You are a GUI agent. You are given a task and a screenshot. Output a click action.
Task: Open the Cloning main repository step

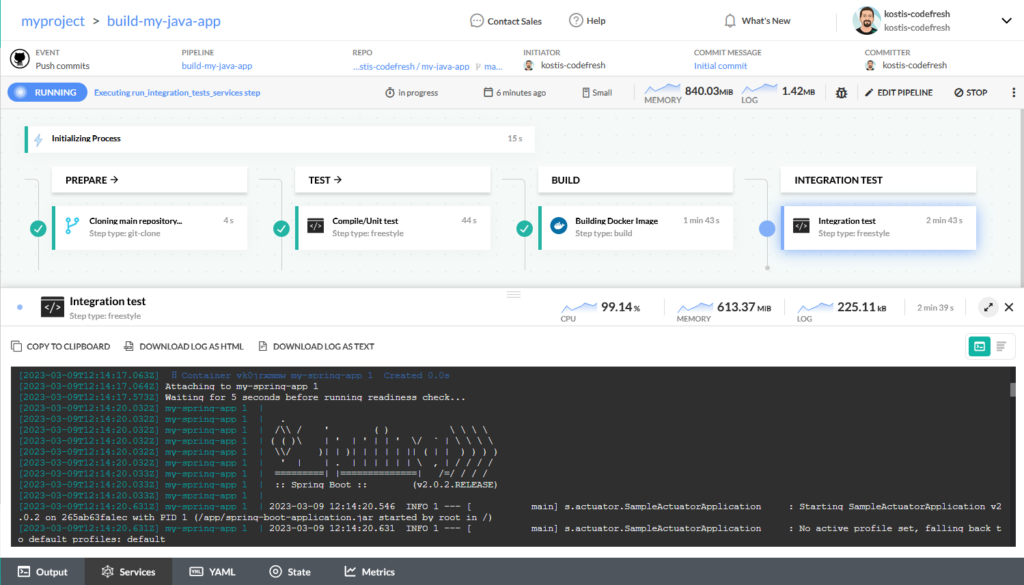[x=150, y=228]
